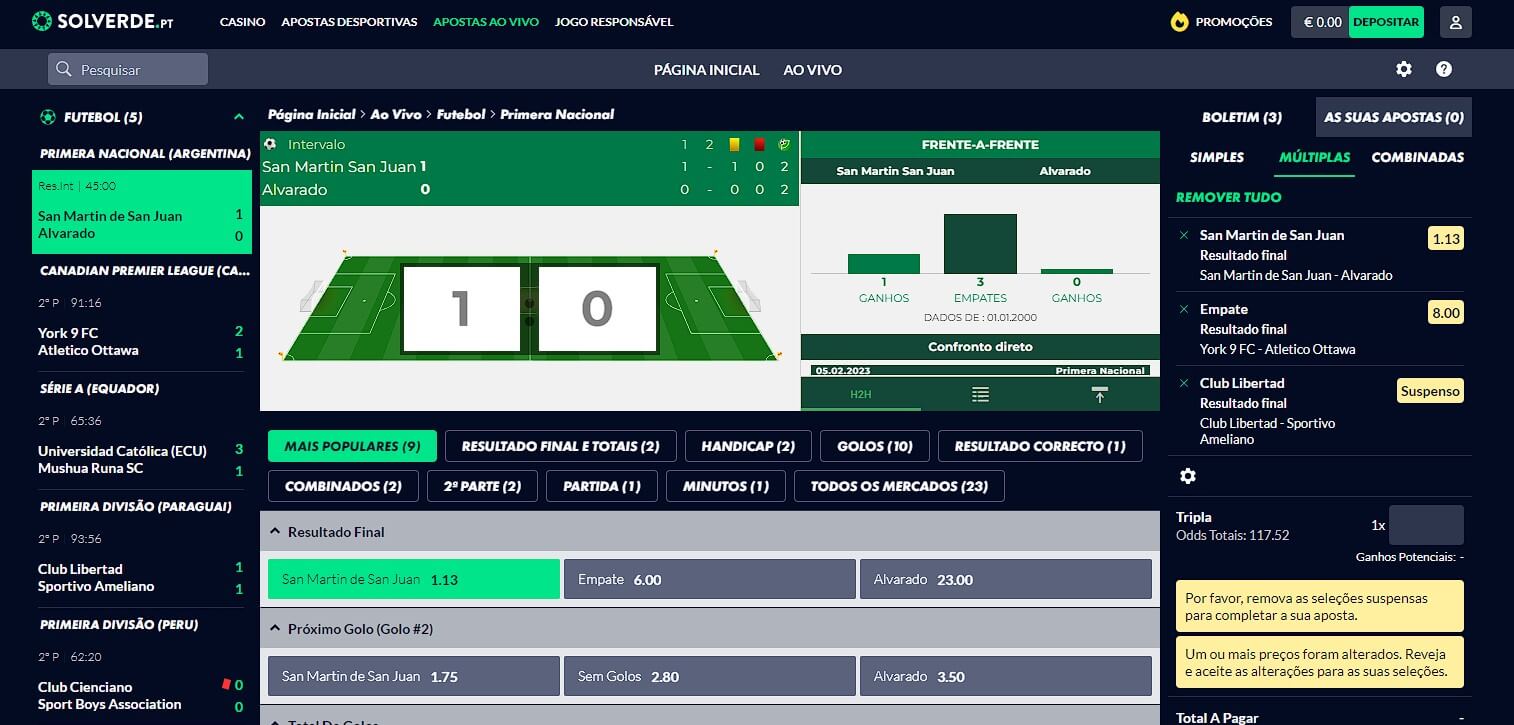
Task: Open the help question mark icon
Action: click(1444, 69)
